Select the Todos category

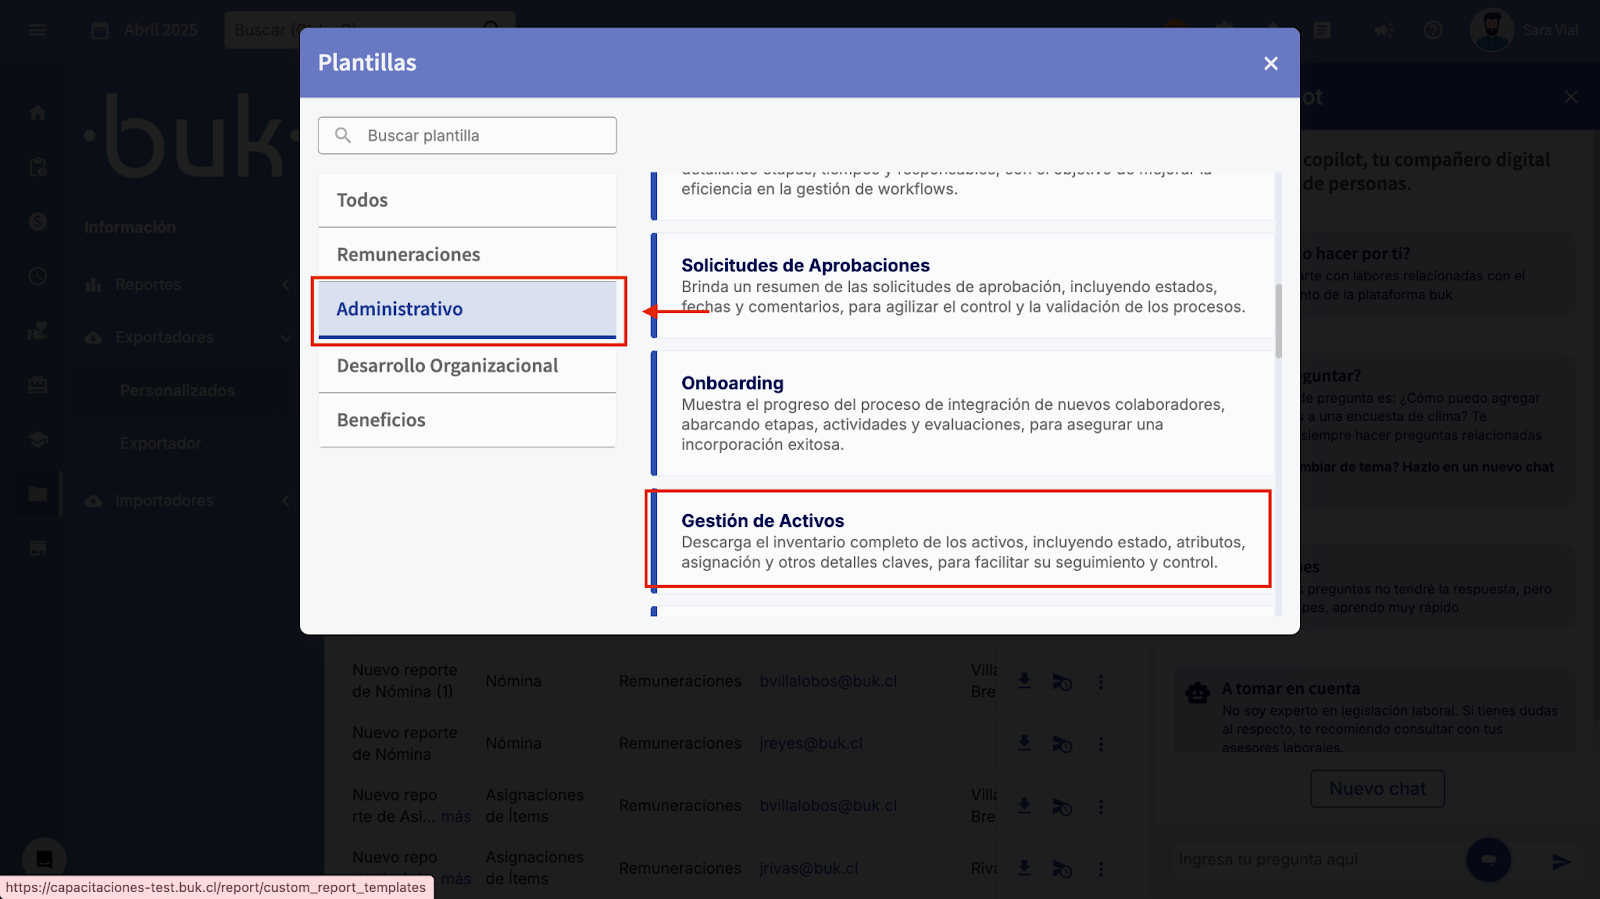click(467, 200)
